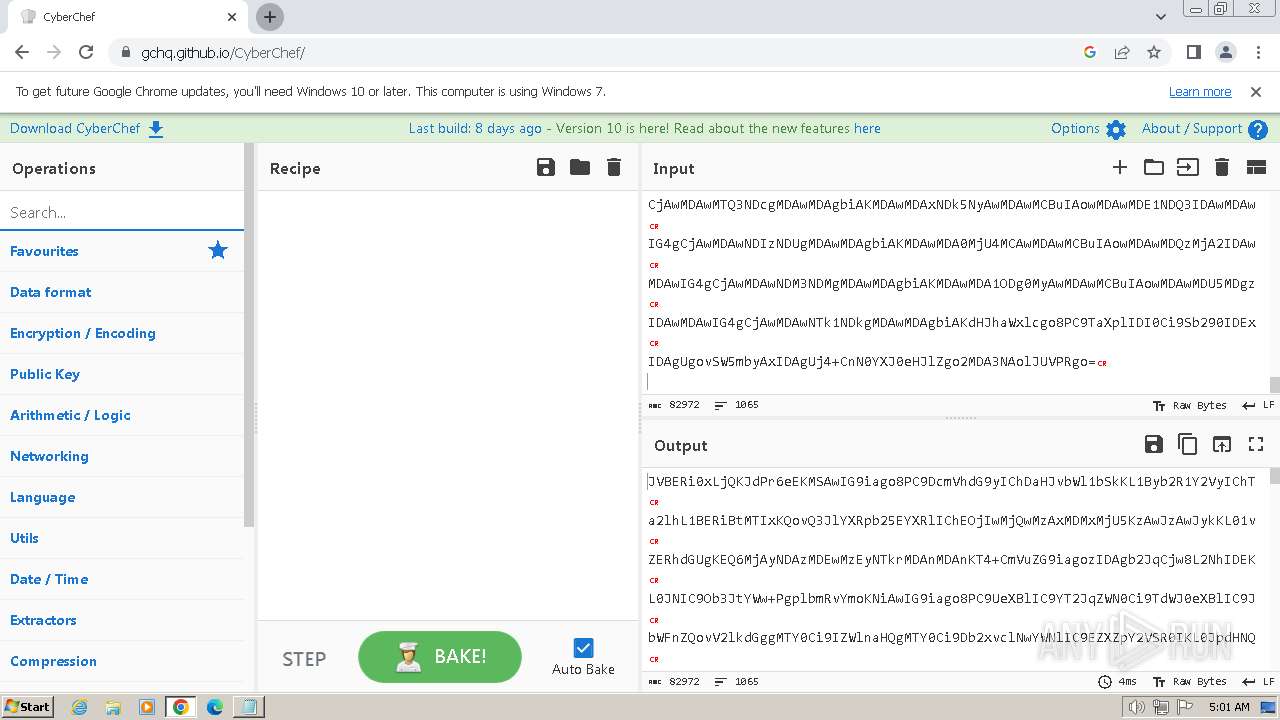
Task: Click the input pane vertical scrollbar
Action: click(x=1274, y=384)
